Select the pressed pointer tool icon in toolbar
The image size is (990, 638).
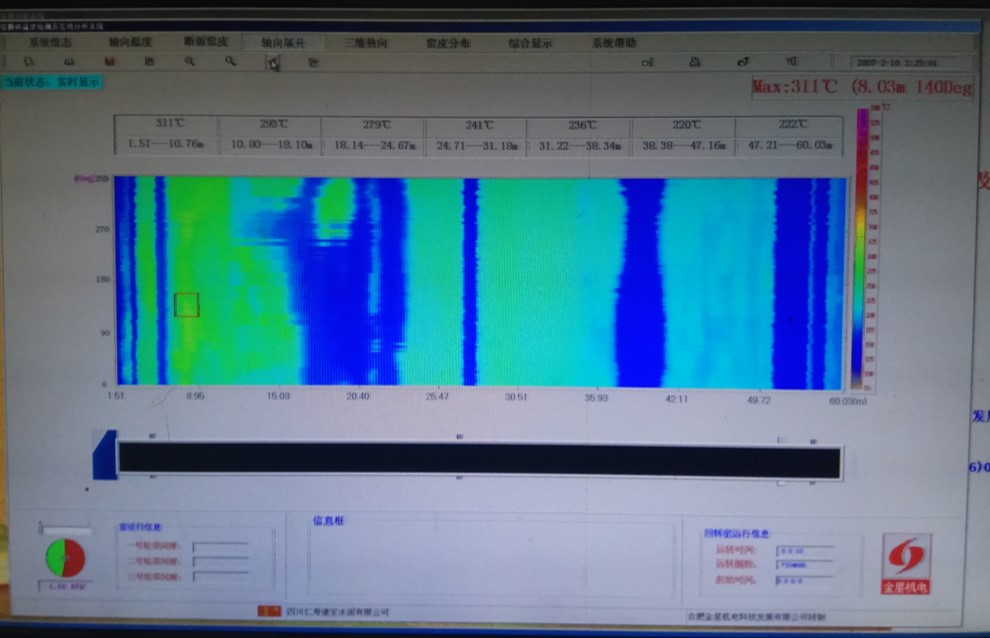272,63
